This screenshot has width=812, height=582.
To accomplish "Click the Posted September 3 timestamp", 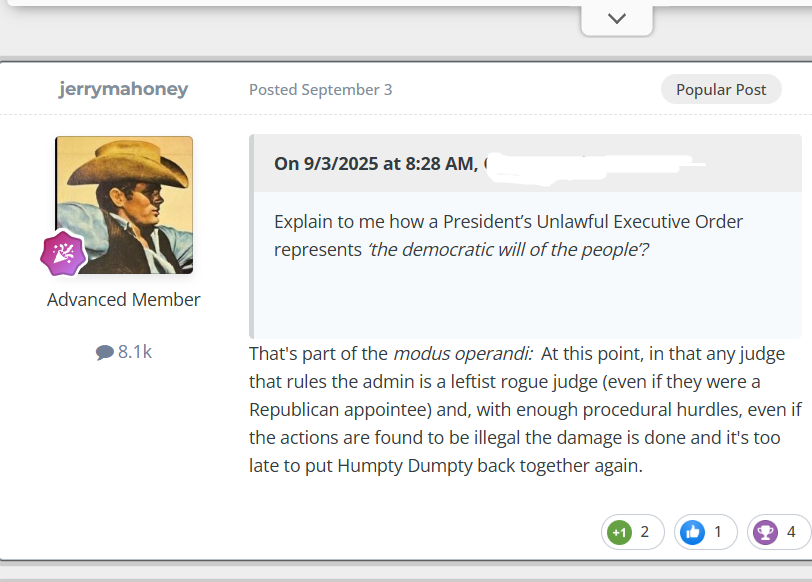I will [320, 90].
